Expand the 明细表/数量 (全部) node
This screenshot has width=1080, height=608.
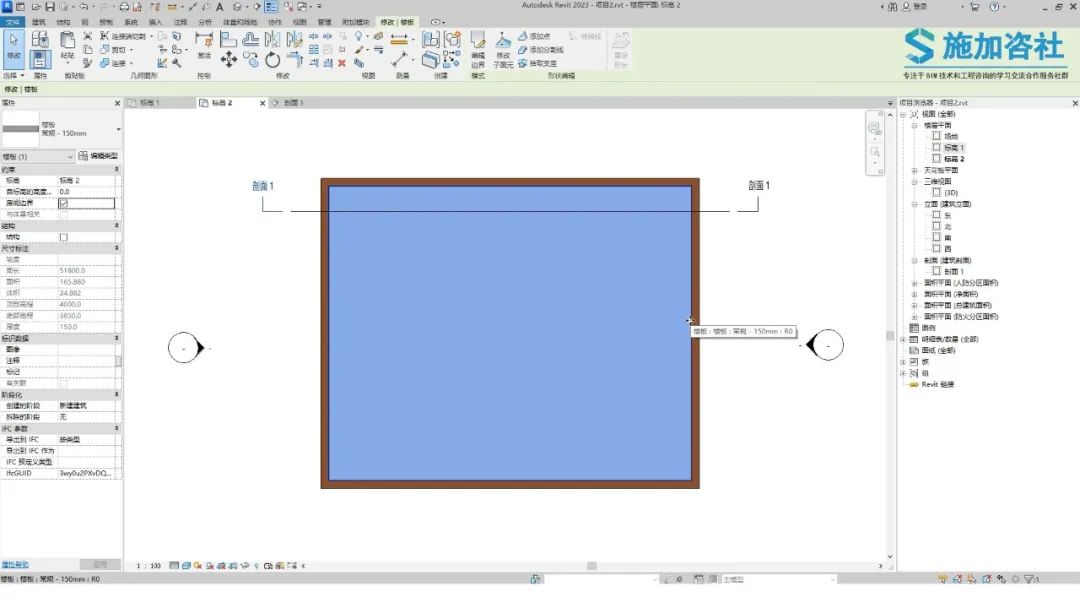(x=904, y=339)
